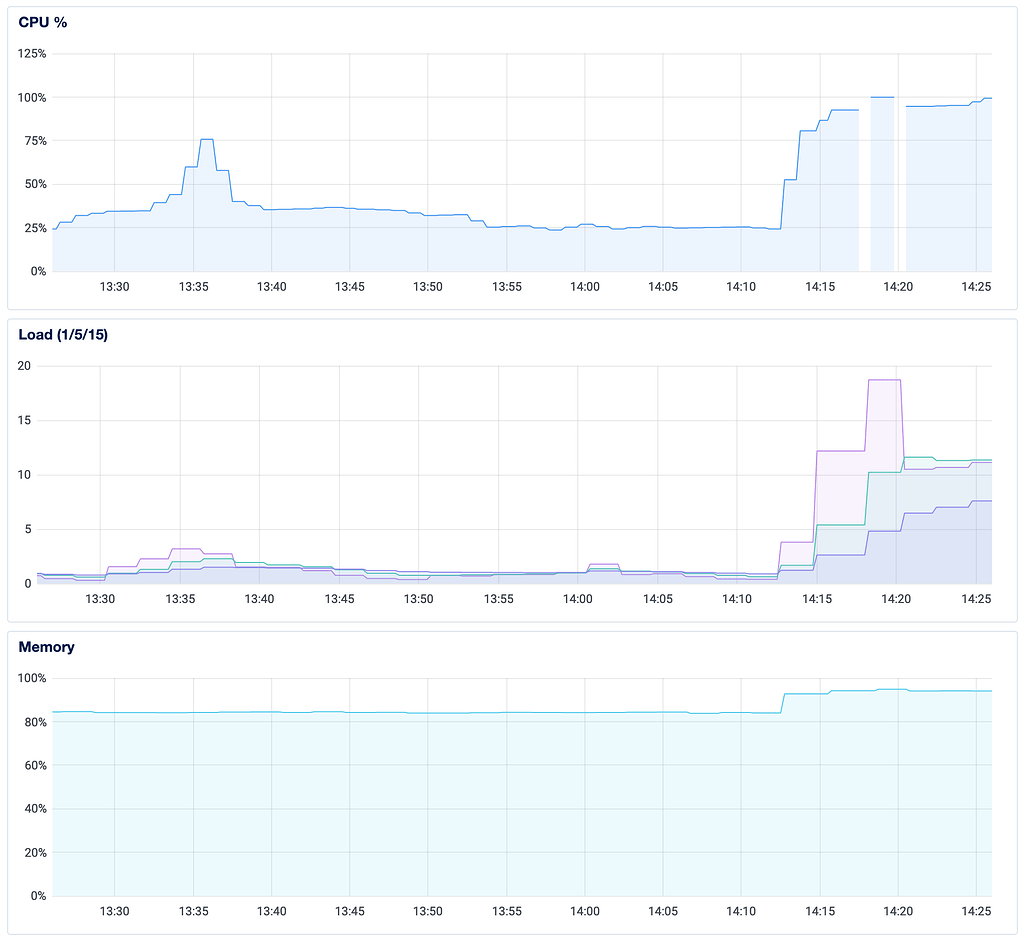Image resolution: width=1023 pixels, height=940 pixels.
Task: Click 13:45 time label under Memory chart
Action: [350, 911]
